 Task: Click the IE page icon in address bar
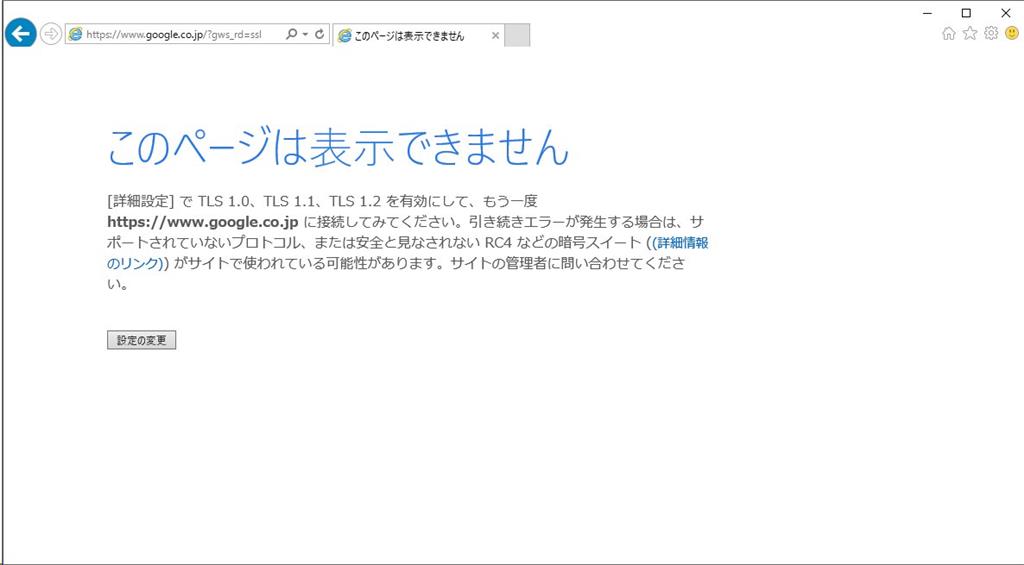[76, 35]
